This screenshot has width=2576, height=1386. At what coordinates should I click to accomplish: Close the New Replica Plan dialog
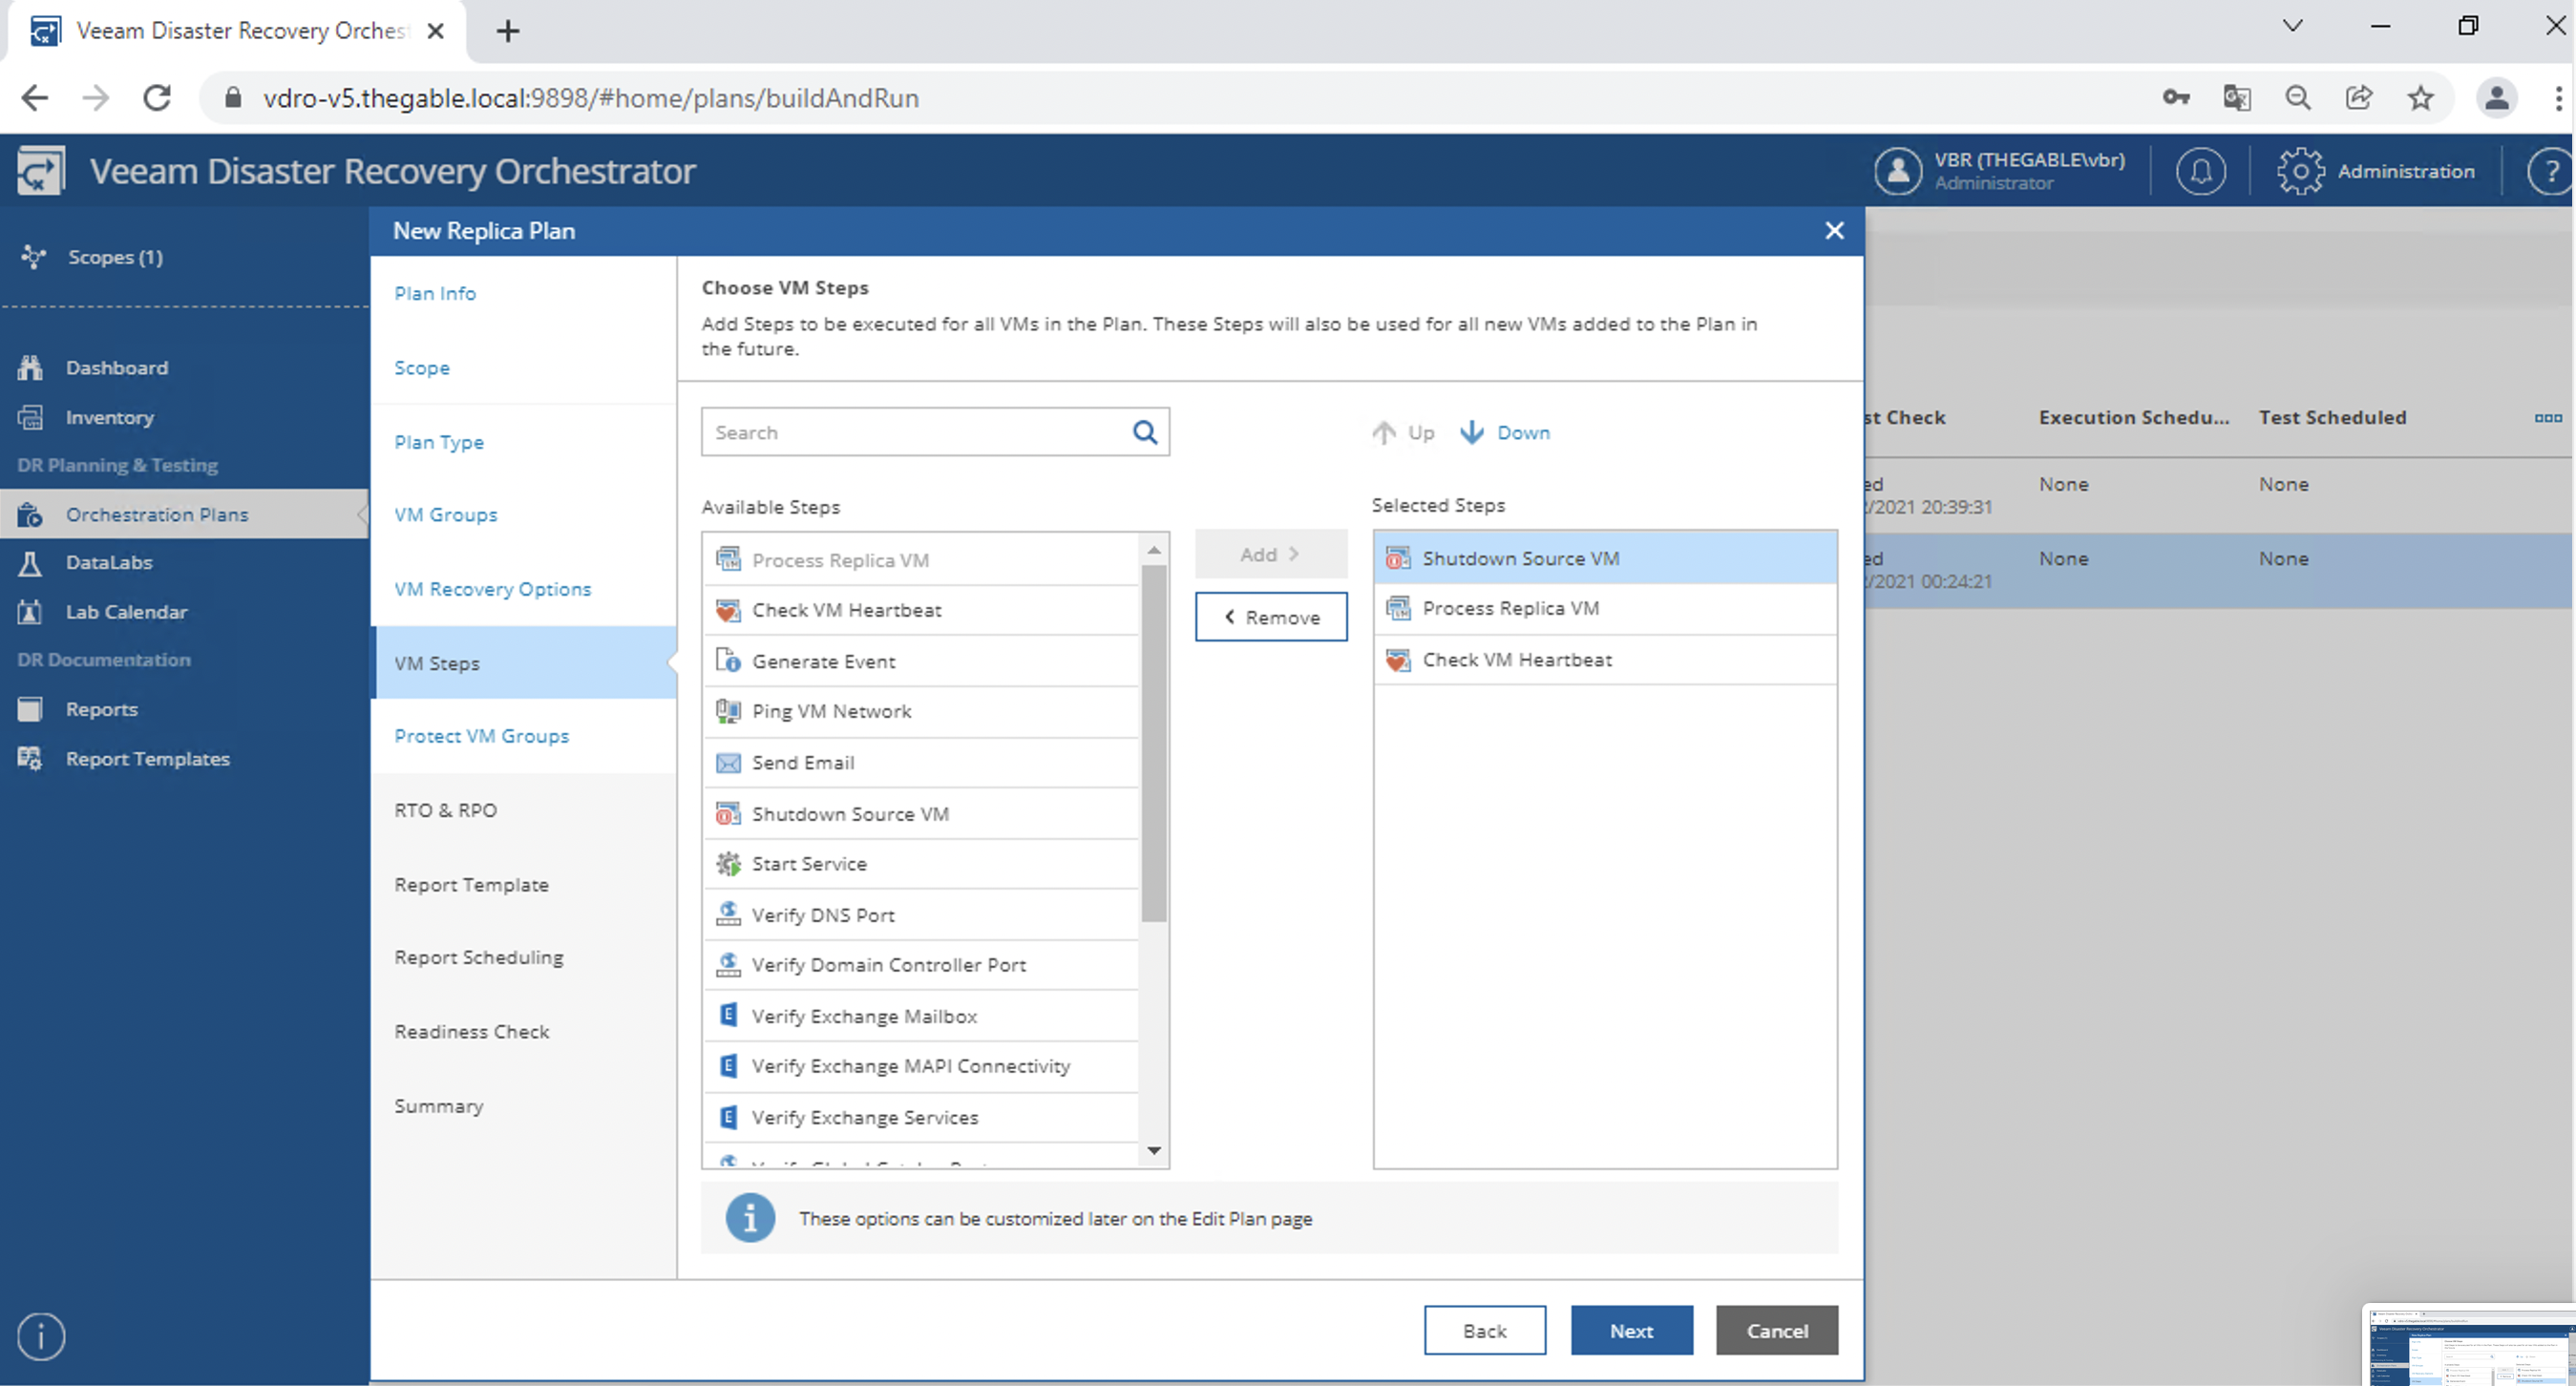point(1834,231)
